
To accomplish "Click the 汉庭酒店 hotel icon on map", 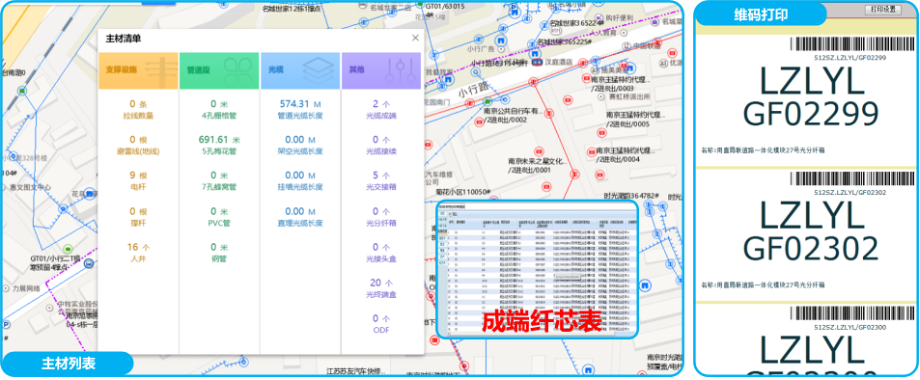I will tap(536, 62).
